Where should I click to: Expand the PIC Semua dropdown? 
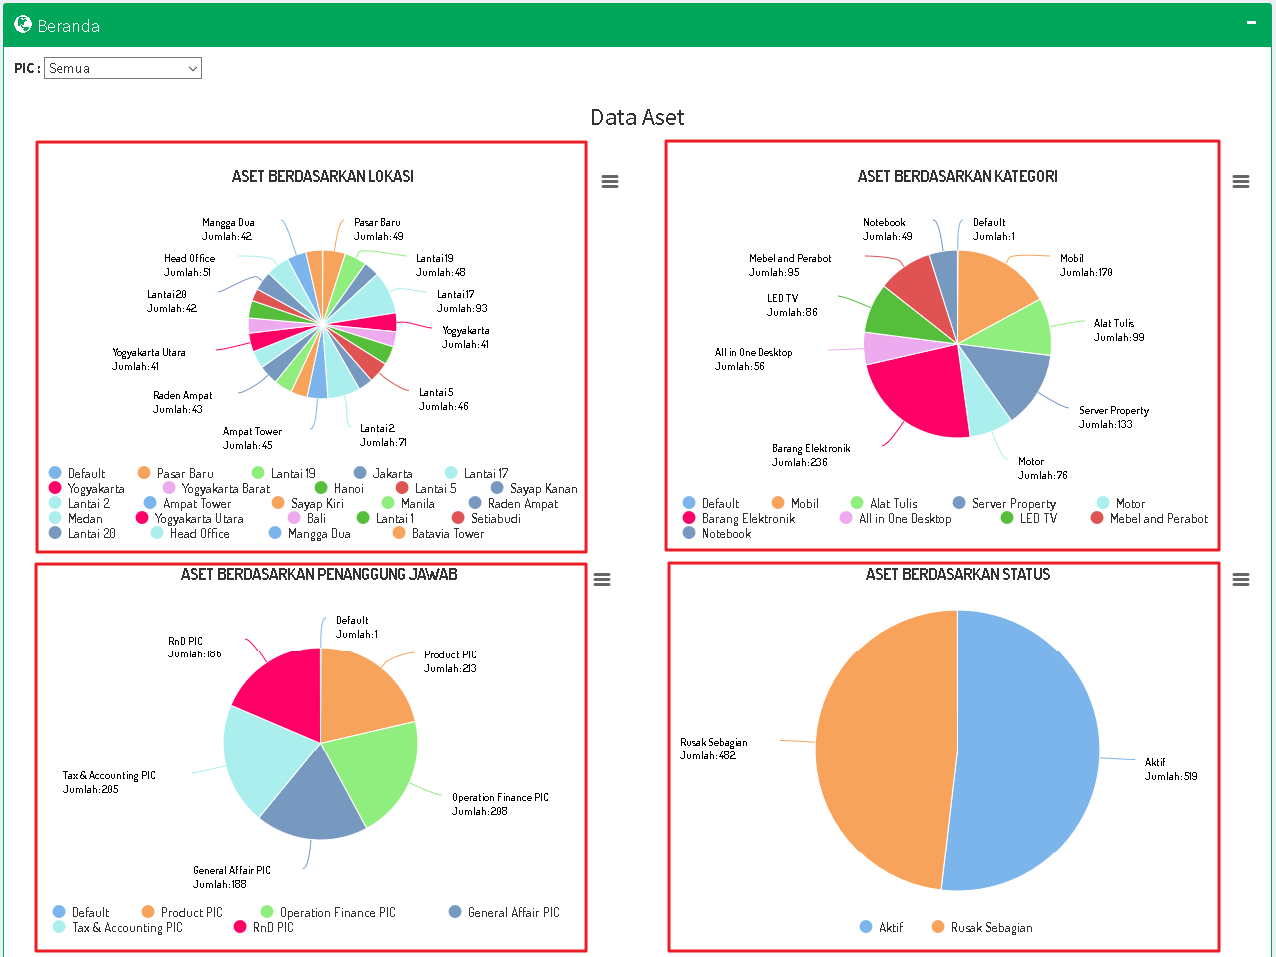coord(123,68)
